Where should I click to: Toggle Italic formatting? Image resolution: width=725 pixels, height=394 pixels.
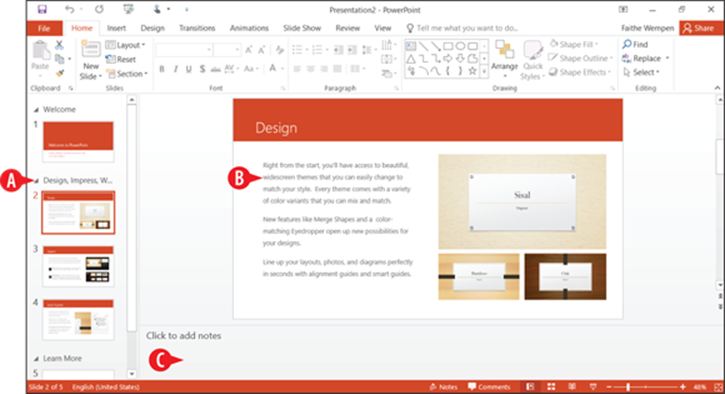click(175, 69)
